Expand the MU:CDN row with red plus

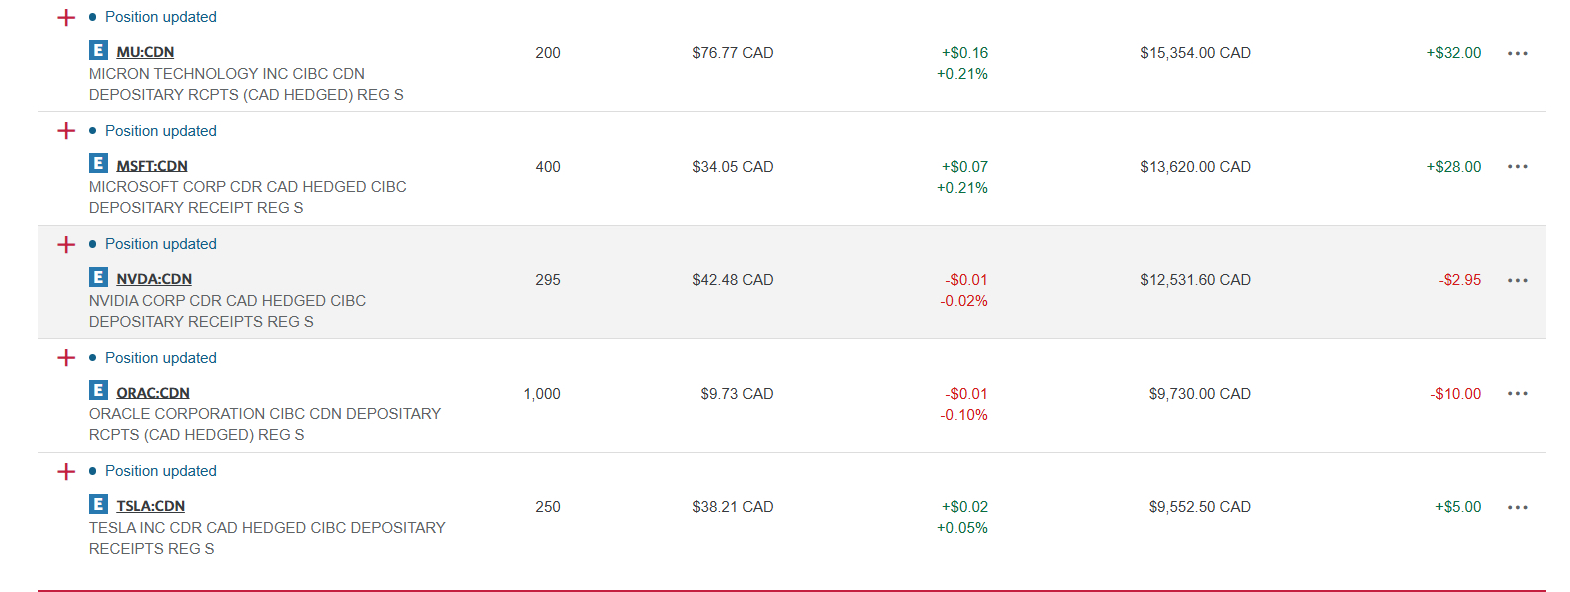[x=66, y=18]
